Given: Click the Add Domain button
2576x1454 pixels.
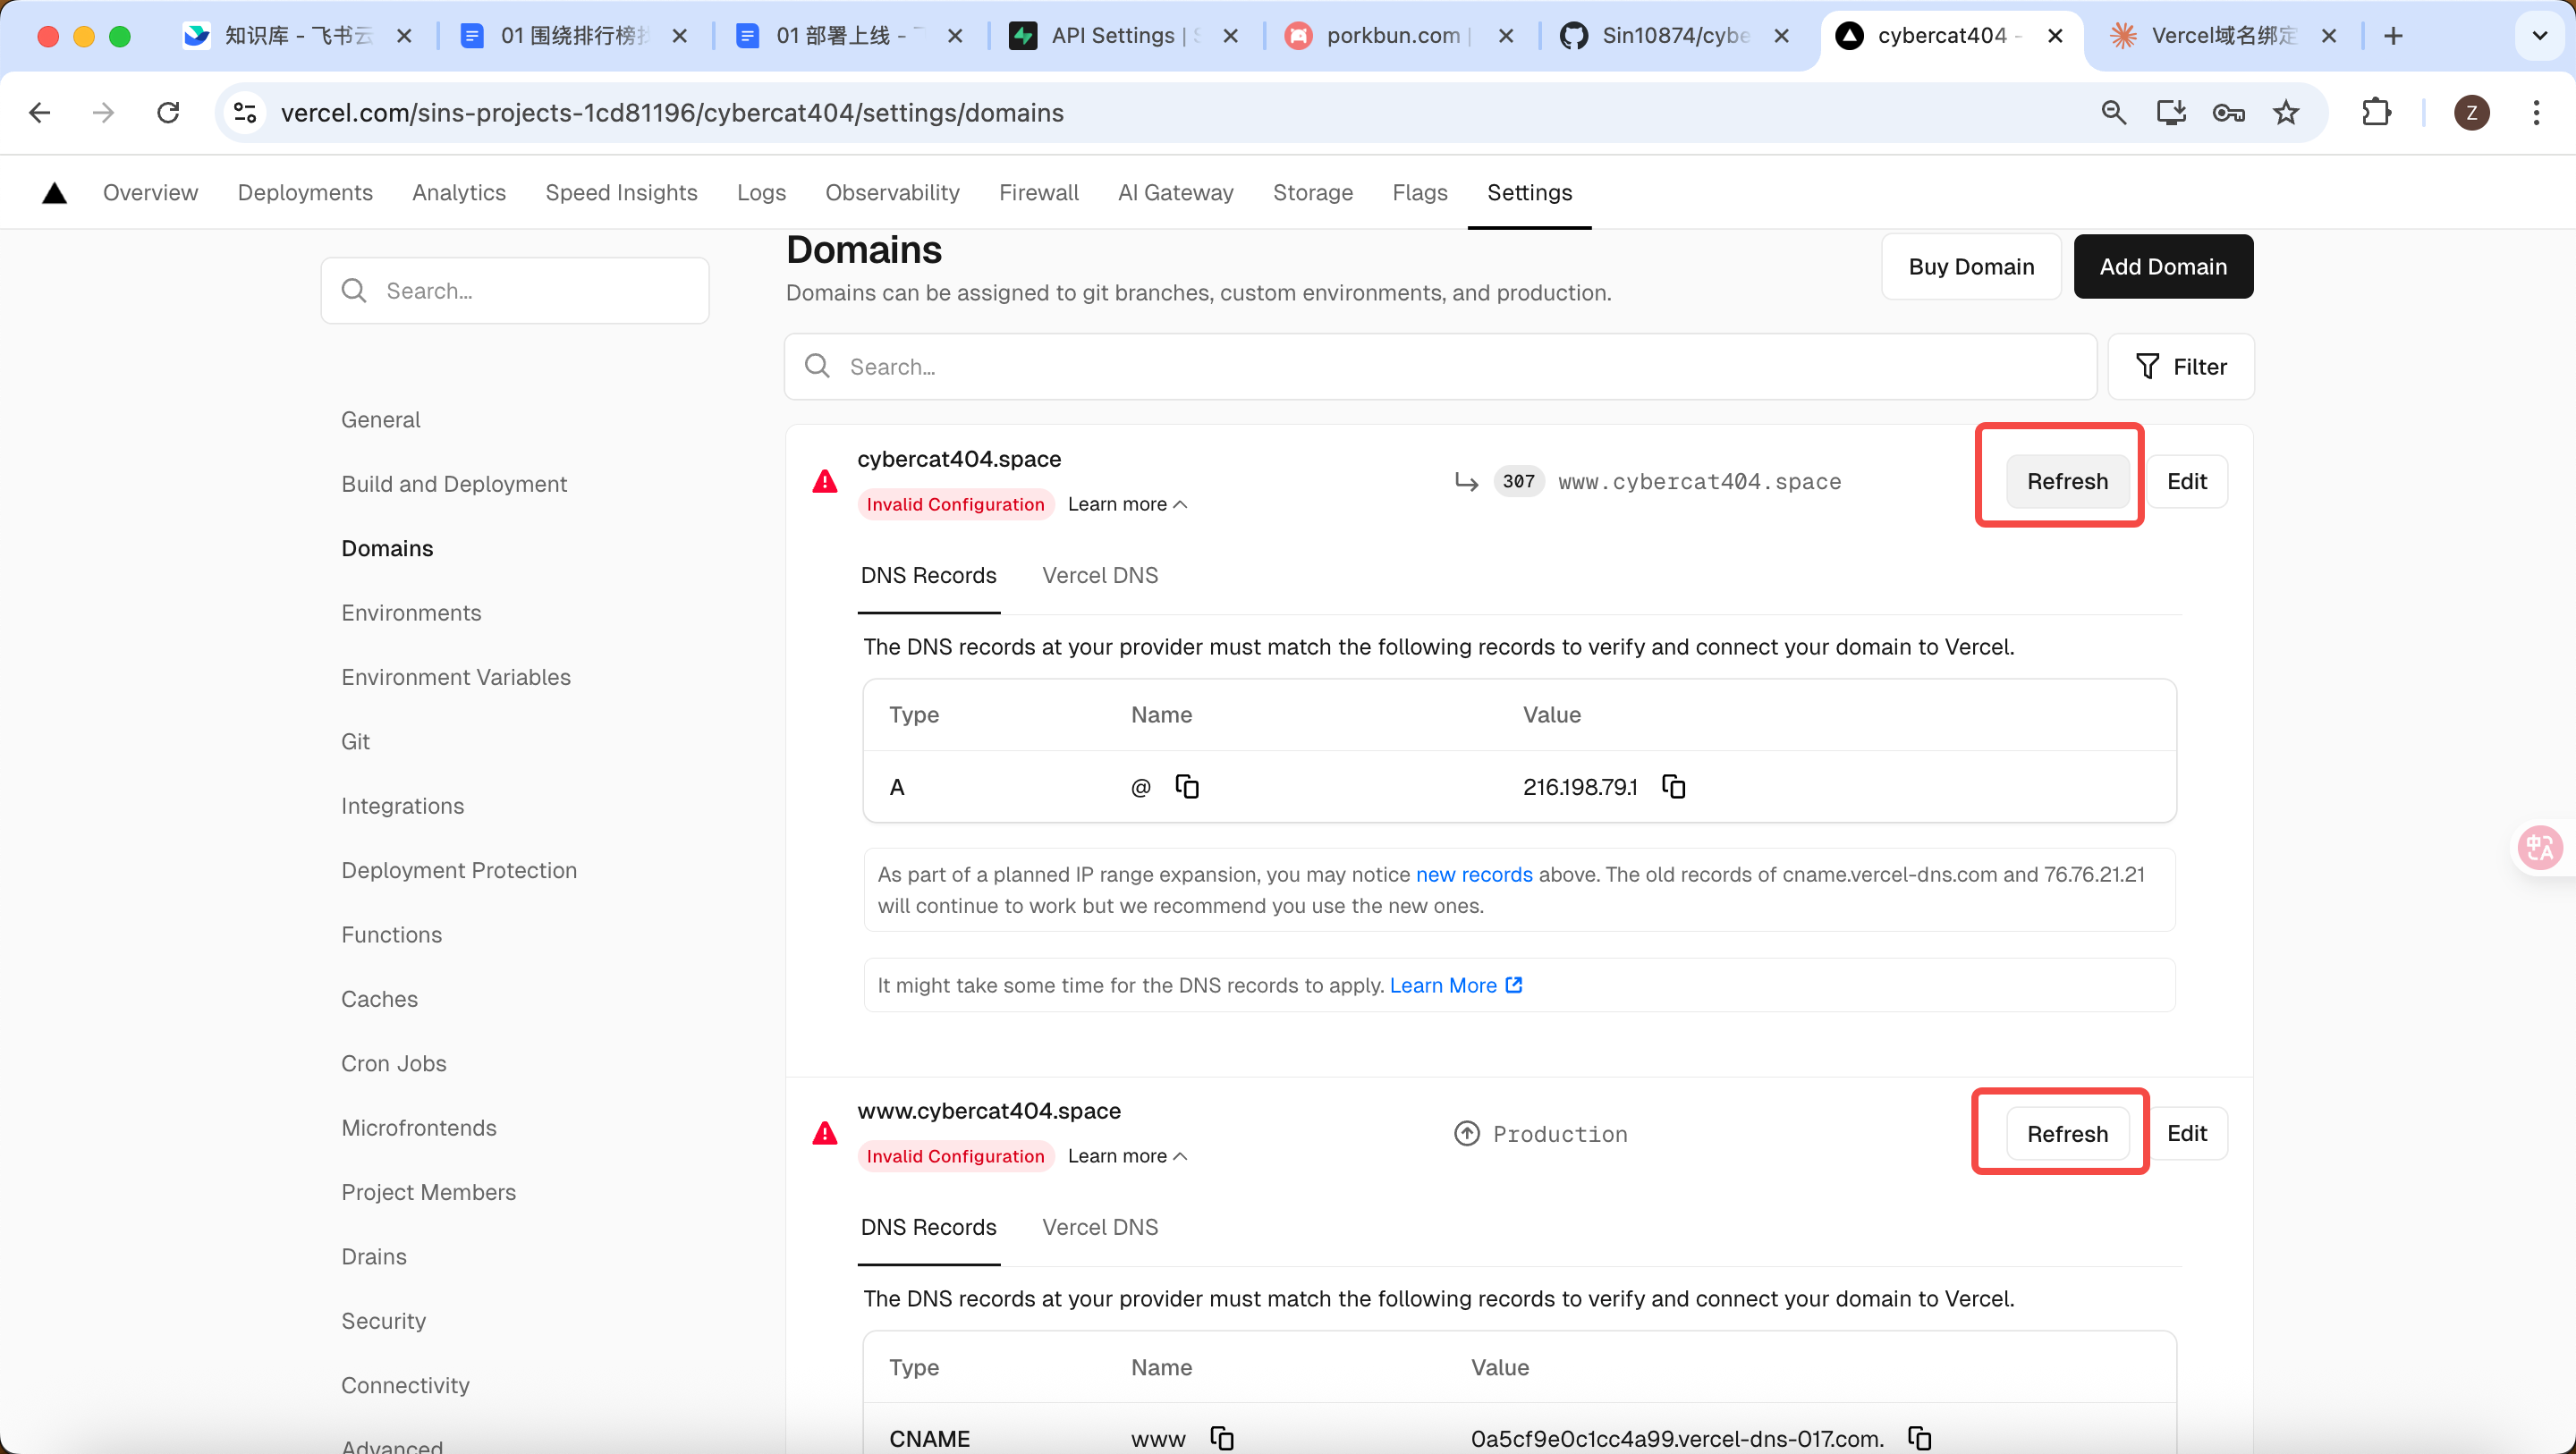Looking at the screenshot, I should (2163, 267).
